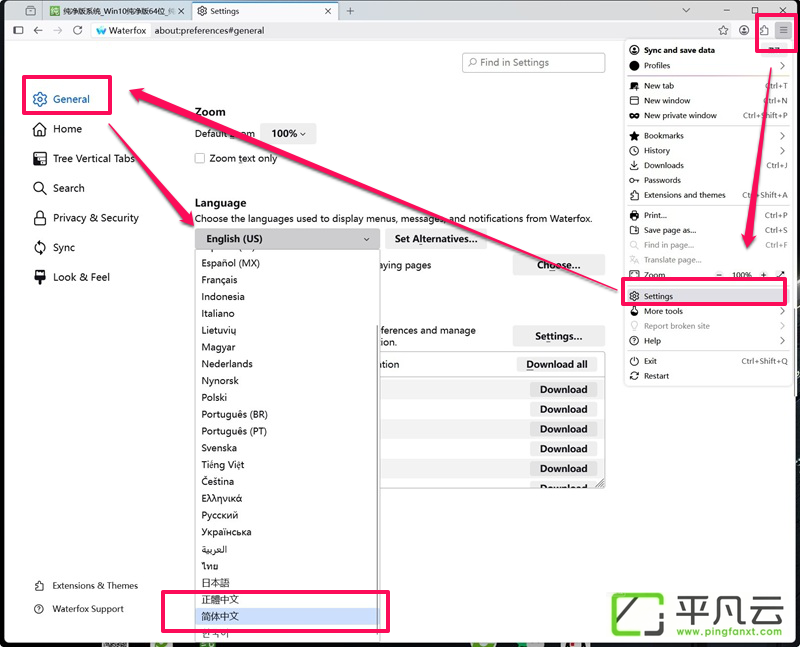Choose Save page as... menu item

point(708,230)
